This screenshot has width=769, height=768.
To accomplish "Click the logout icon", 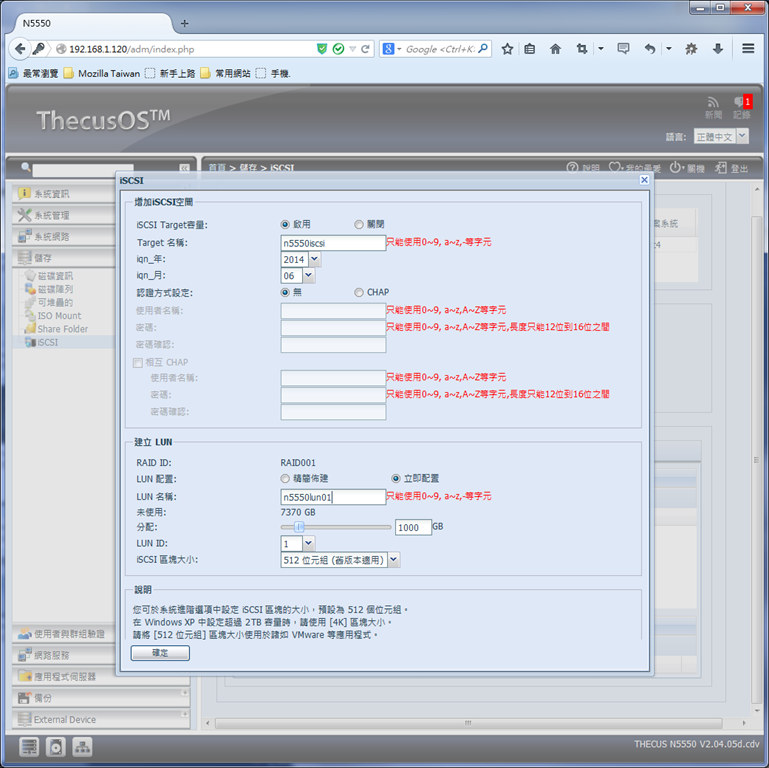I will [720, 168].
